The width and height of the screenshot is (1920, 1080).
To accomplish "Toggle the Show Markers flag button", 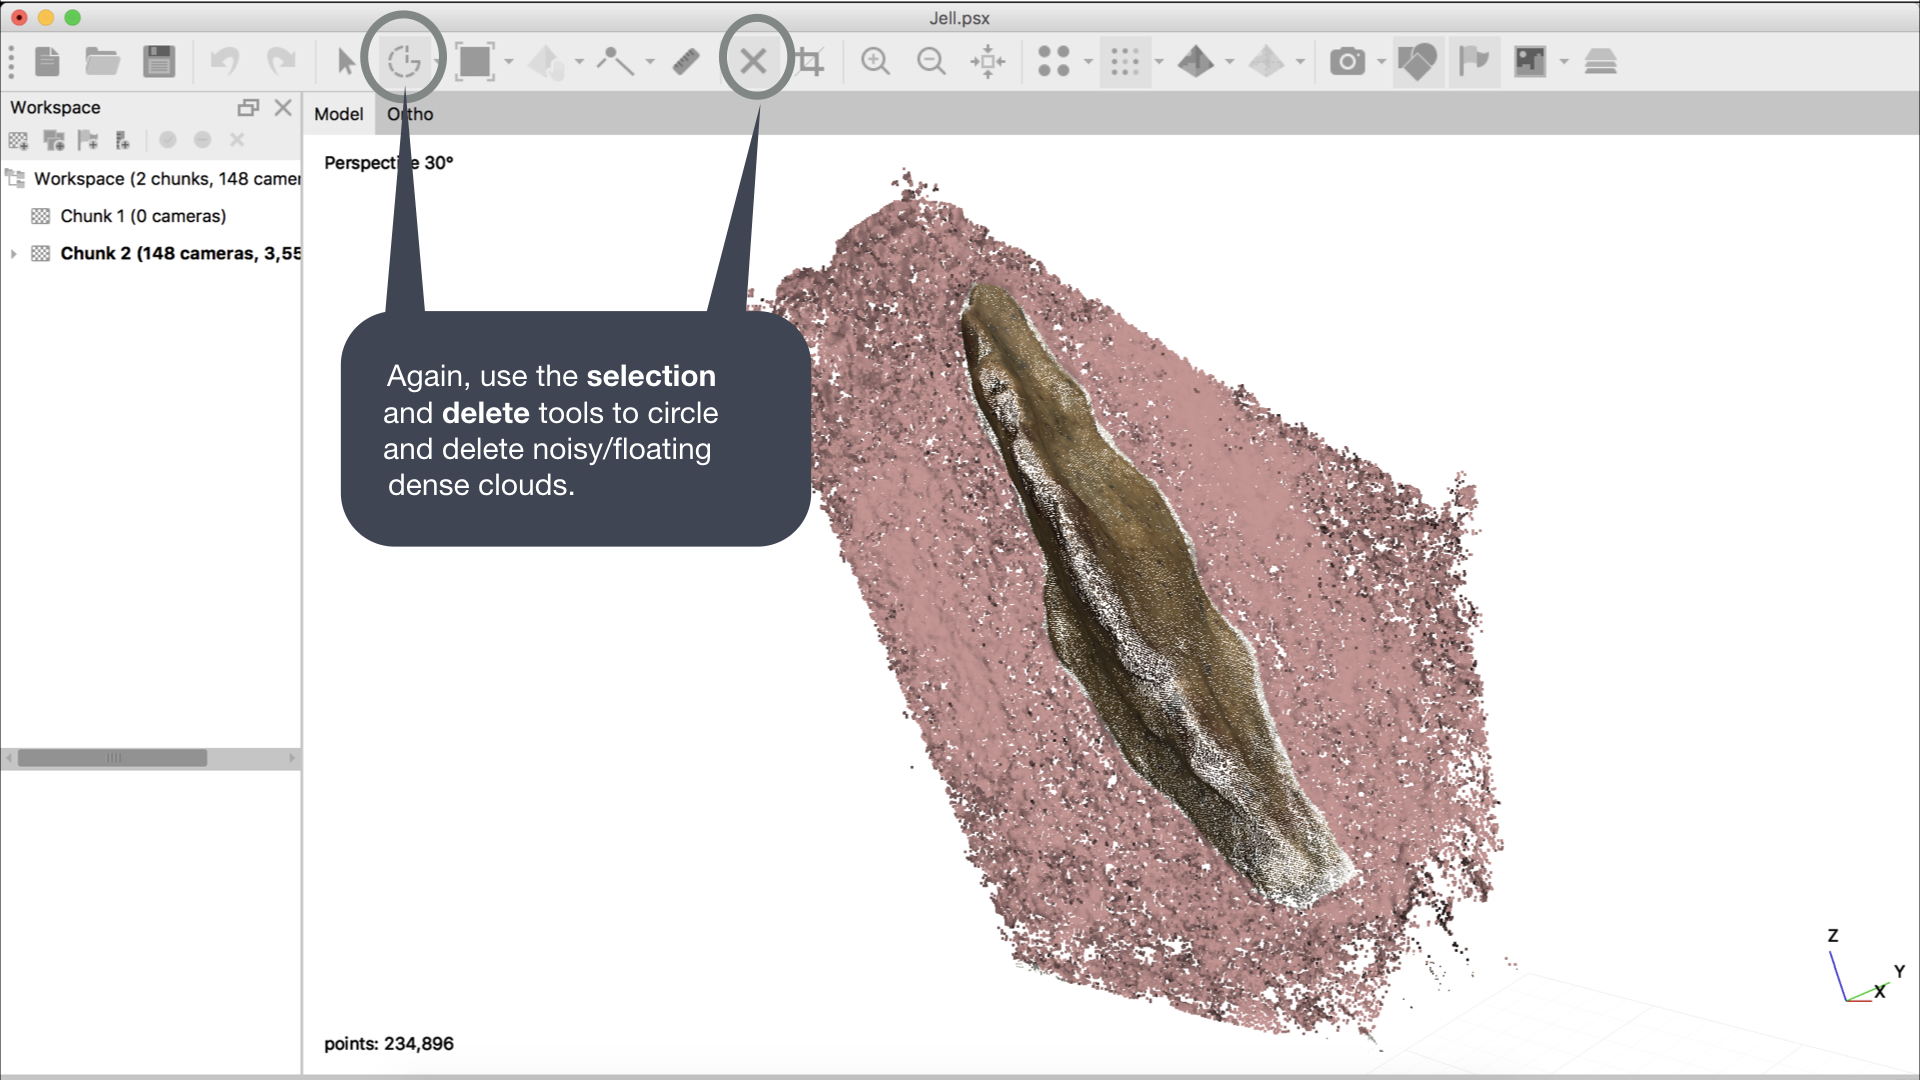I will point(1473,62).
